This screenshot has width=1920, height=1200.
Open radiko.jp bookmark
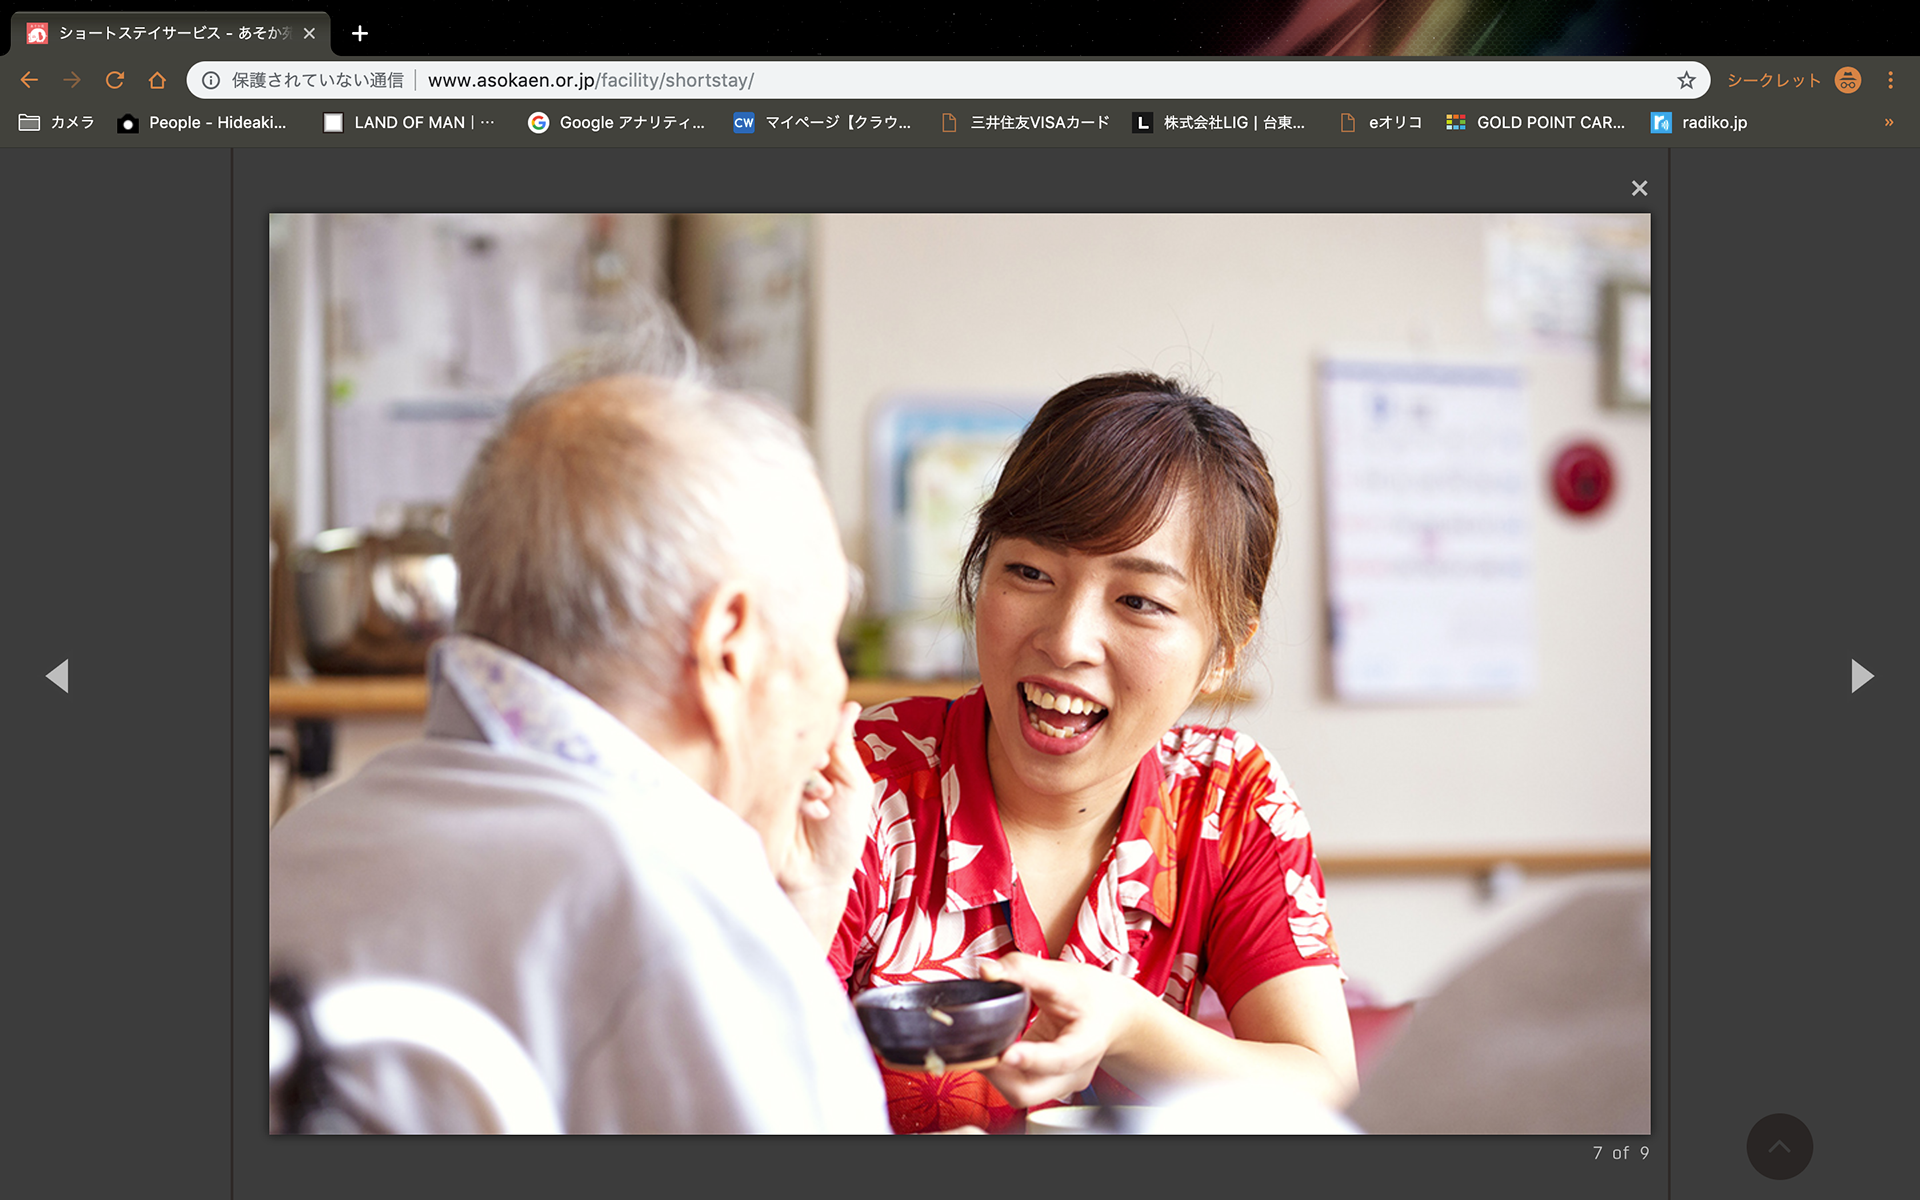[1699, 122]
